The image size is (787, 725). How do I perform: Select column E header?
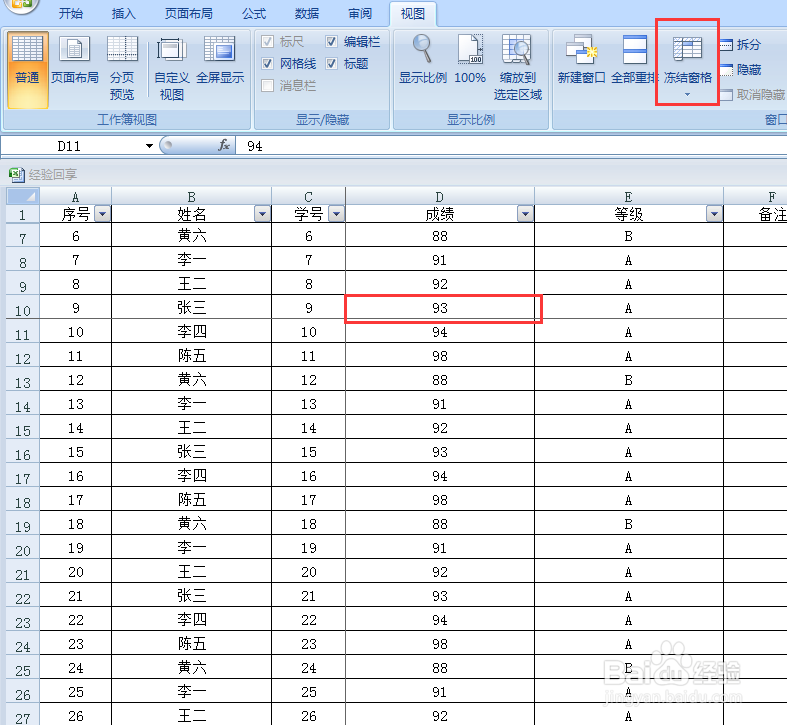(628, 196)
